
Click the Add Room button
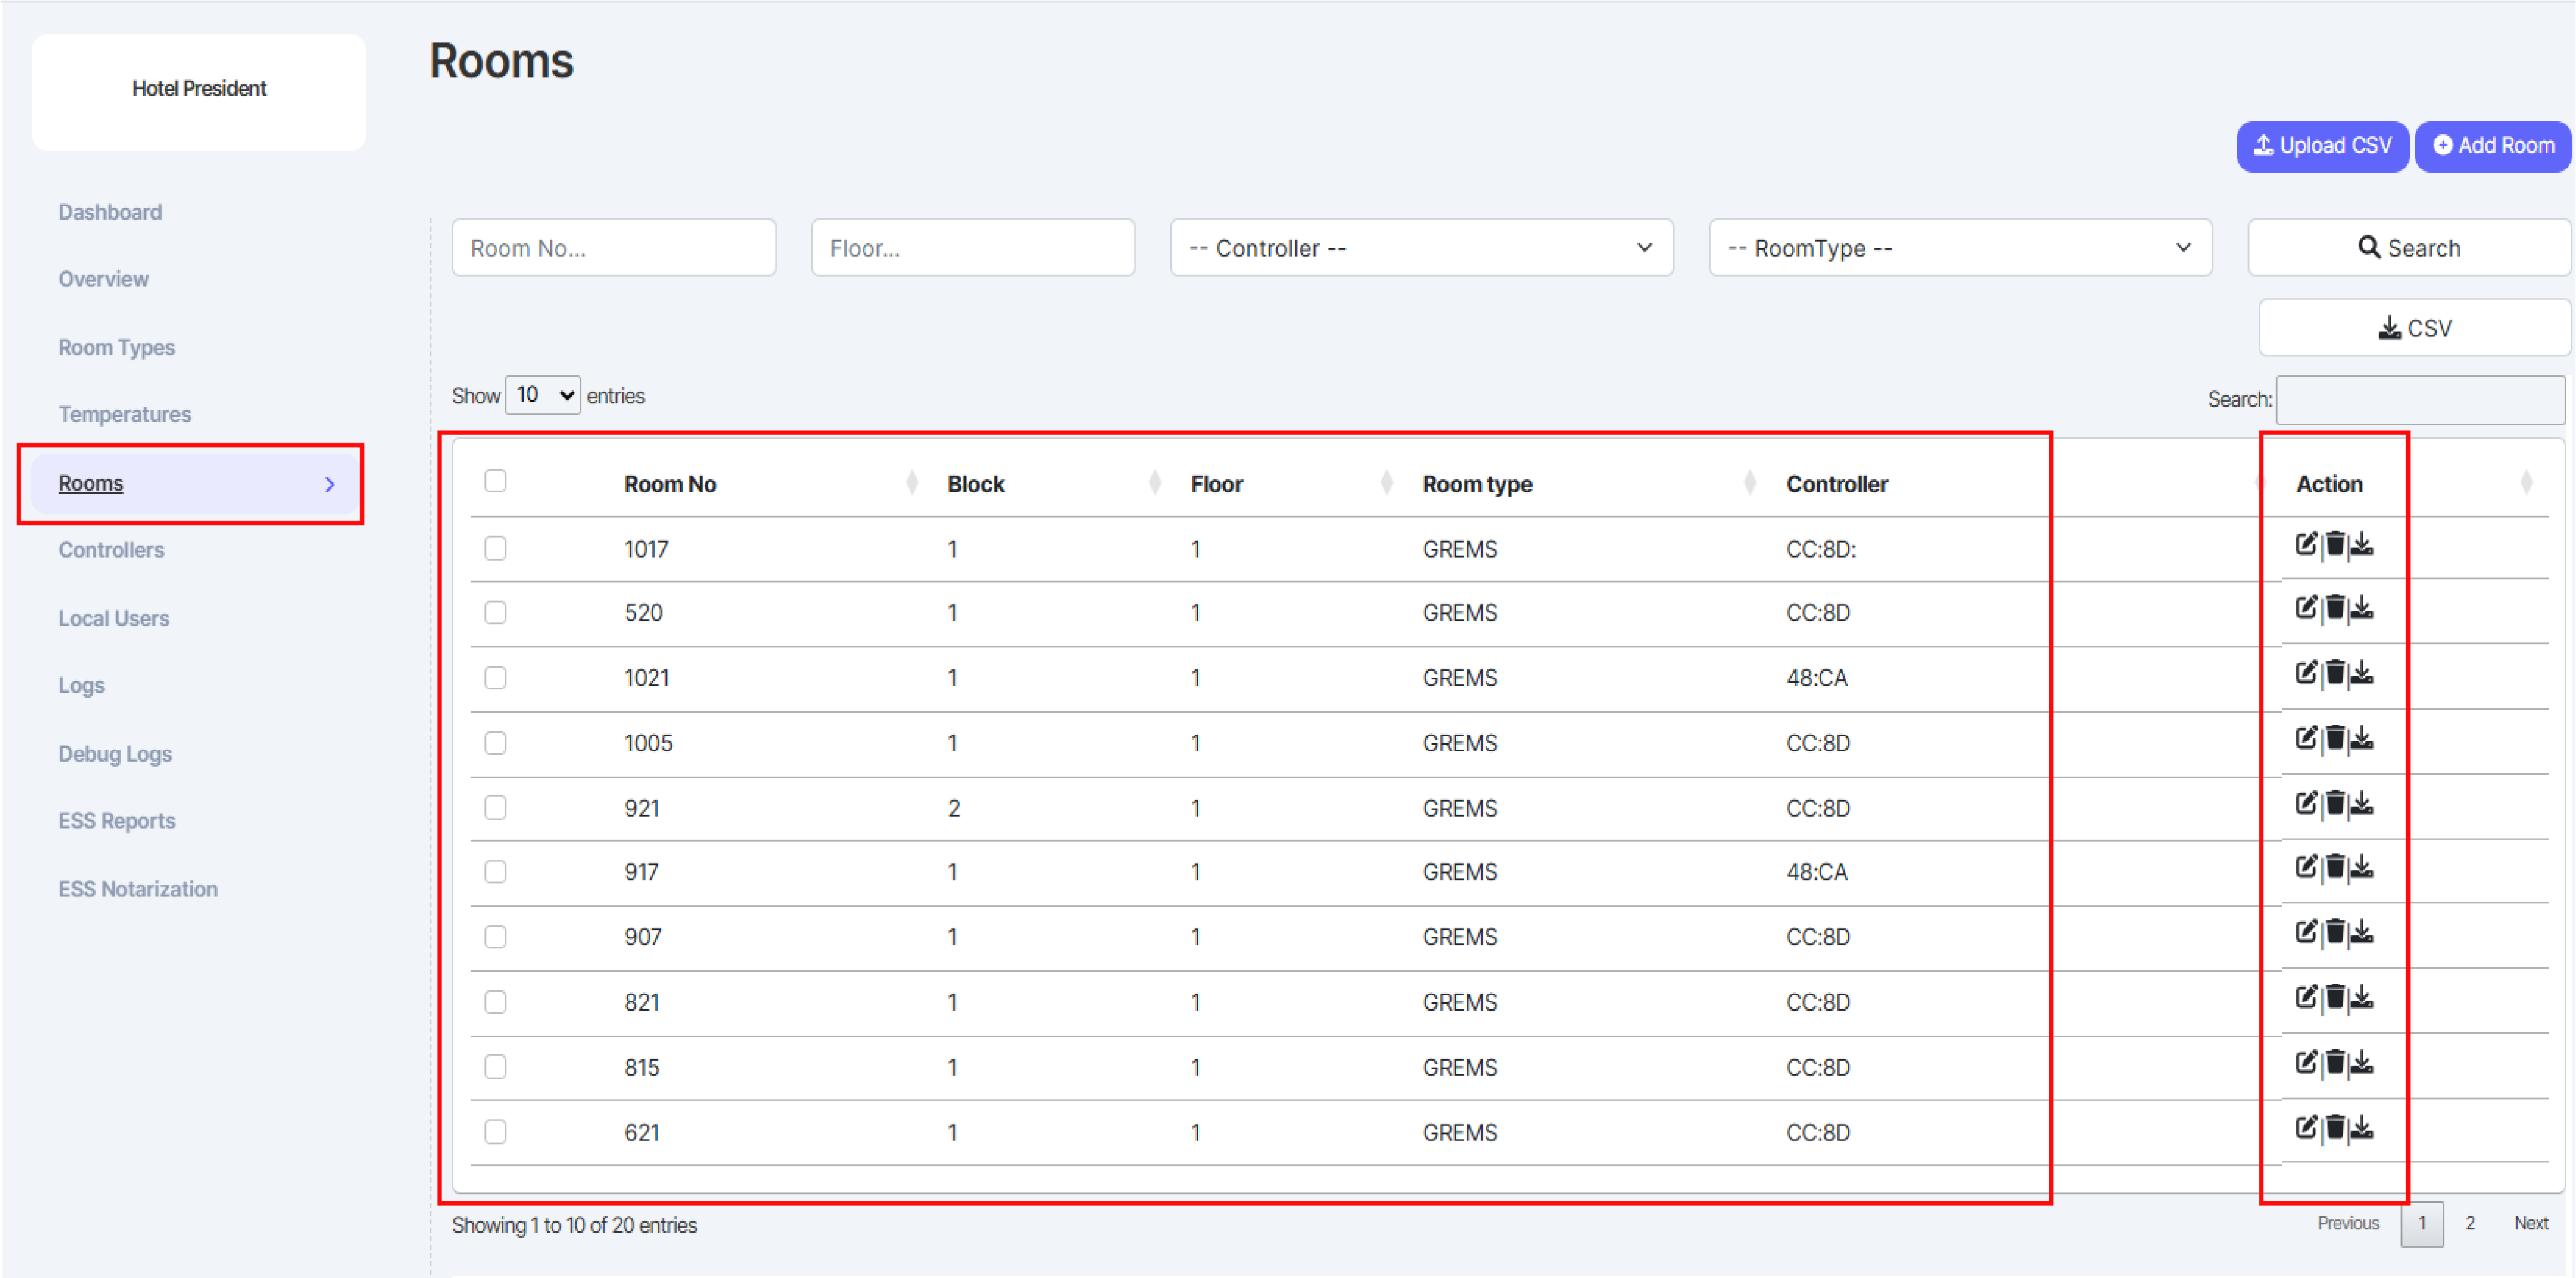click(x=2492, y=146)
